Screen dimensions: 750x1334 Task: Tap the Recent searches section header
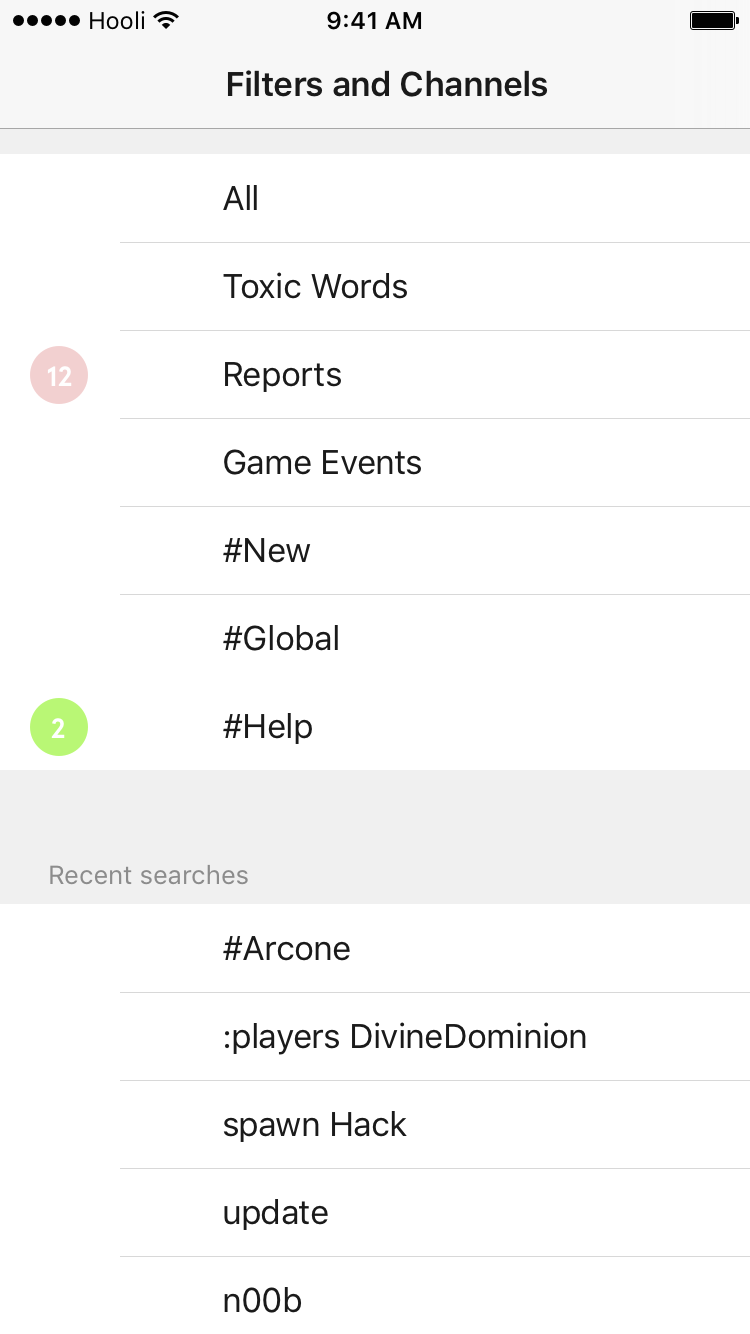(x=148, y=875)
